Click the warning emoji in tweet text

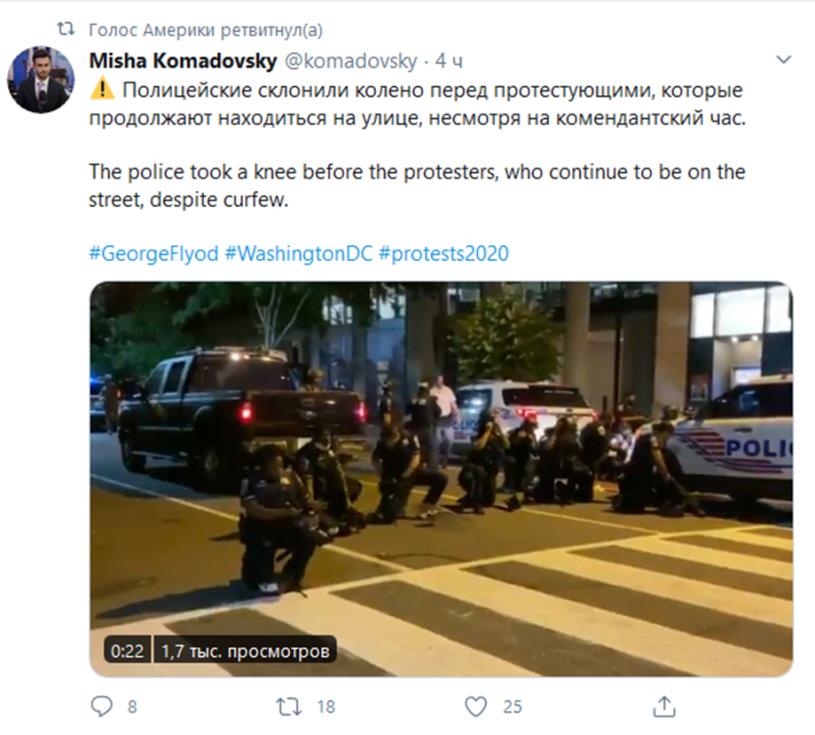coord(102,89)
